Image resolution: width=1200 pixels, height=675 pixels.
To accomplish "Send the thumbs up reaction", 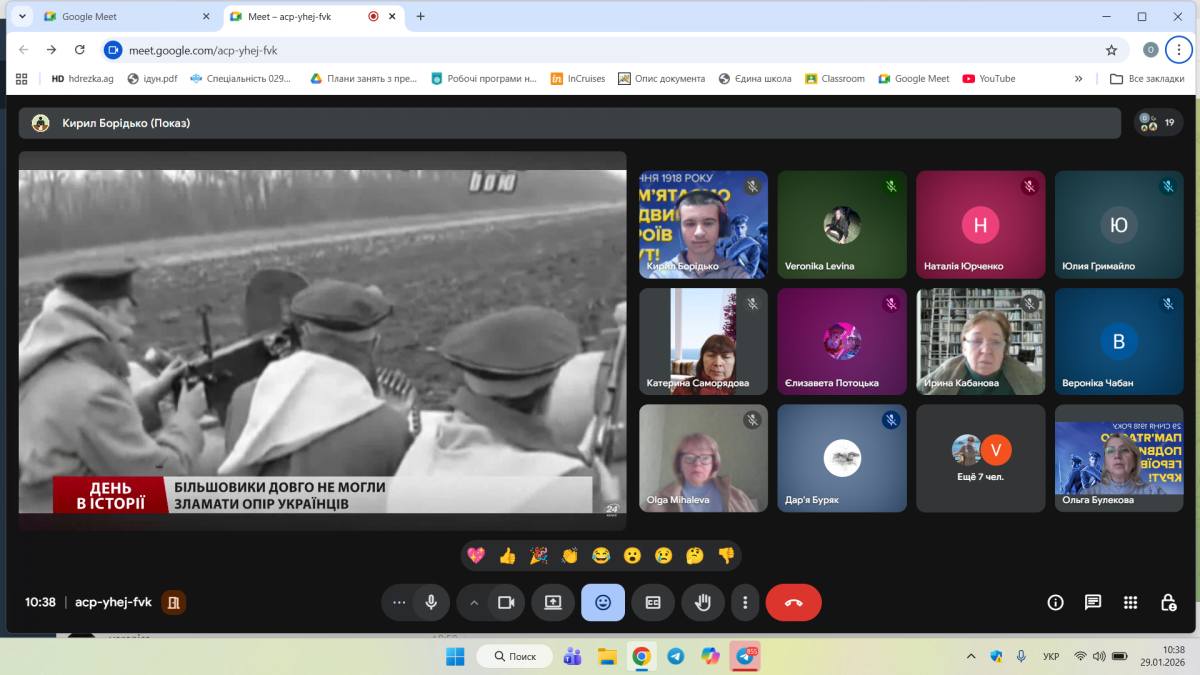I will point(507,555).
